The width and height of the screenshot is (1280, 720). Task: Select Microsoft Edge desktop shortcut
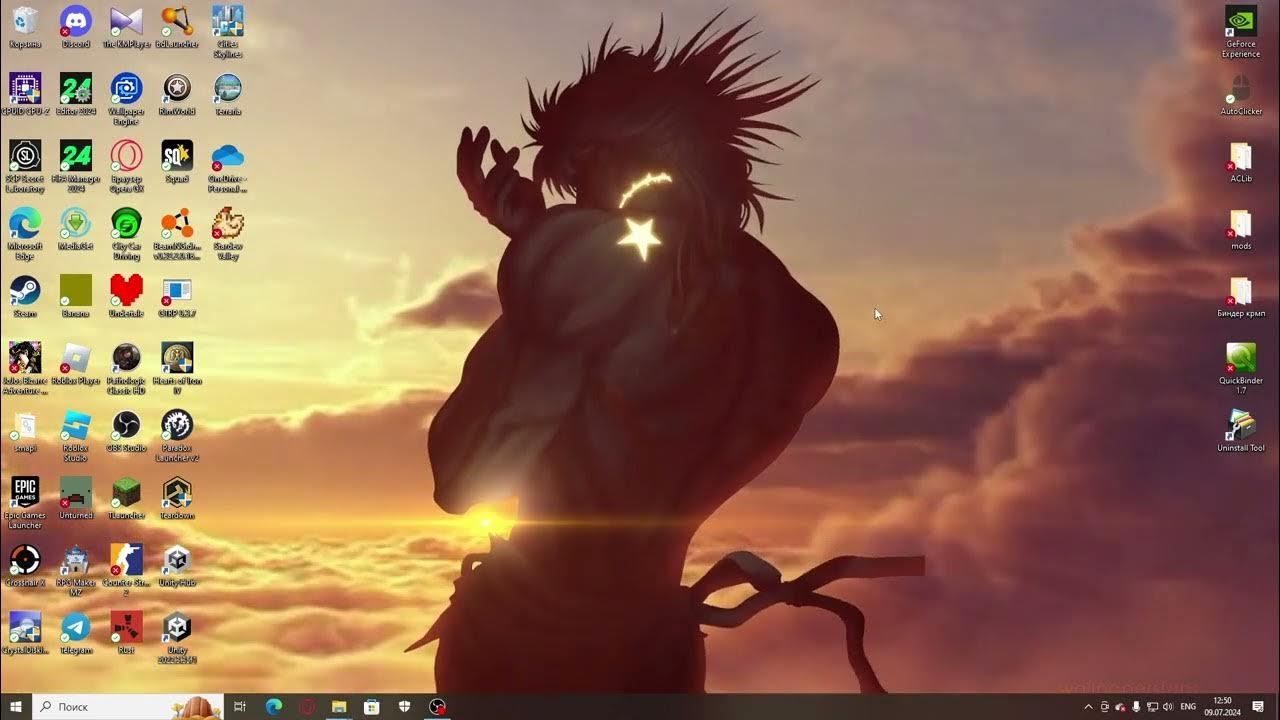click(25, 233)
